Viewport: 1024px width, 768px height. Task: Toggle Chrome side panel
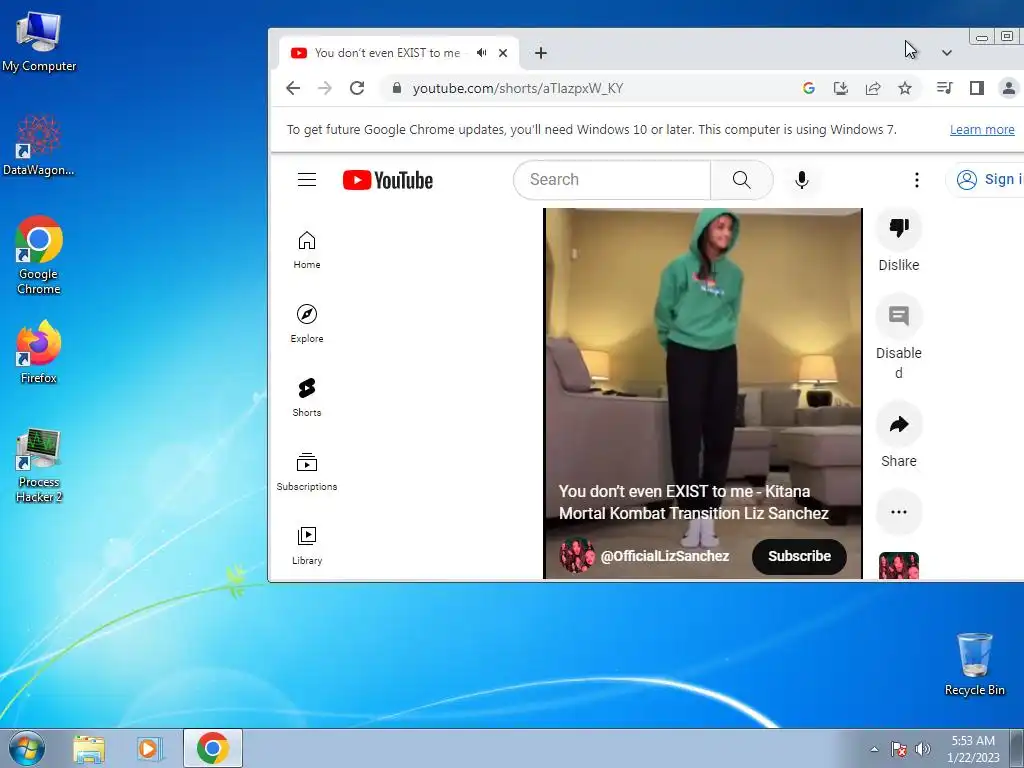point(976,88)
